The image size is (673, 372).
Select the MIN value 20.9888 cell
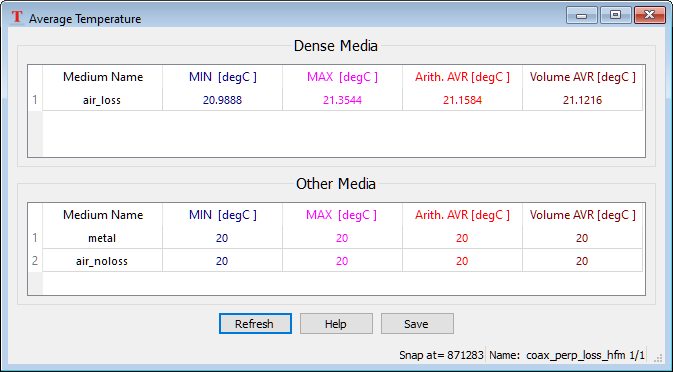coord(222,100)
